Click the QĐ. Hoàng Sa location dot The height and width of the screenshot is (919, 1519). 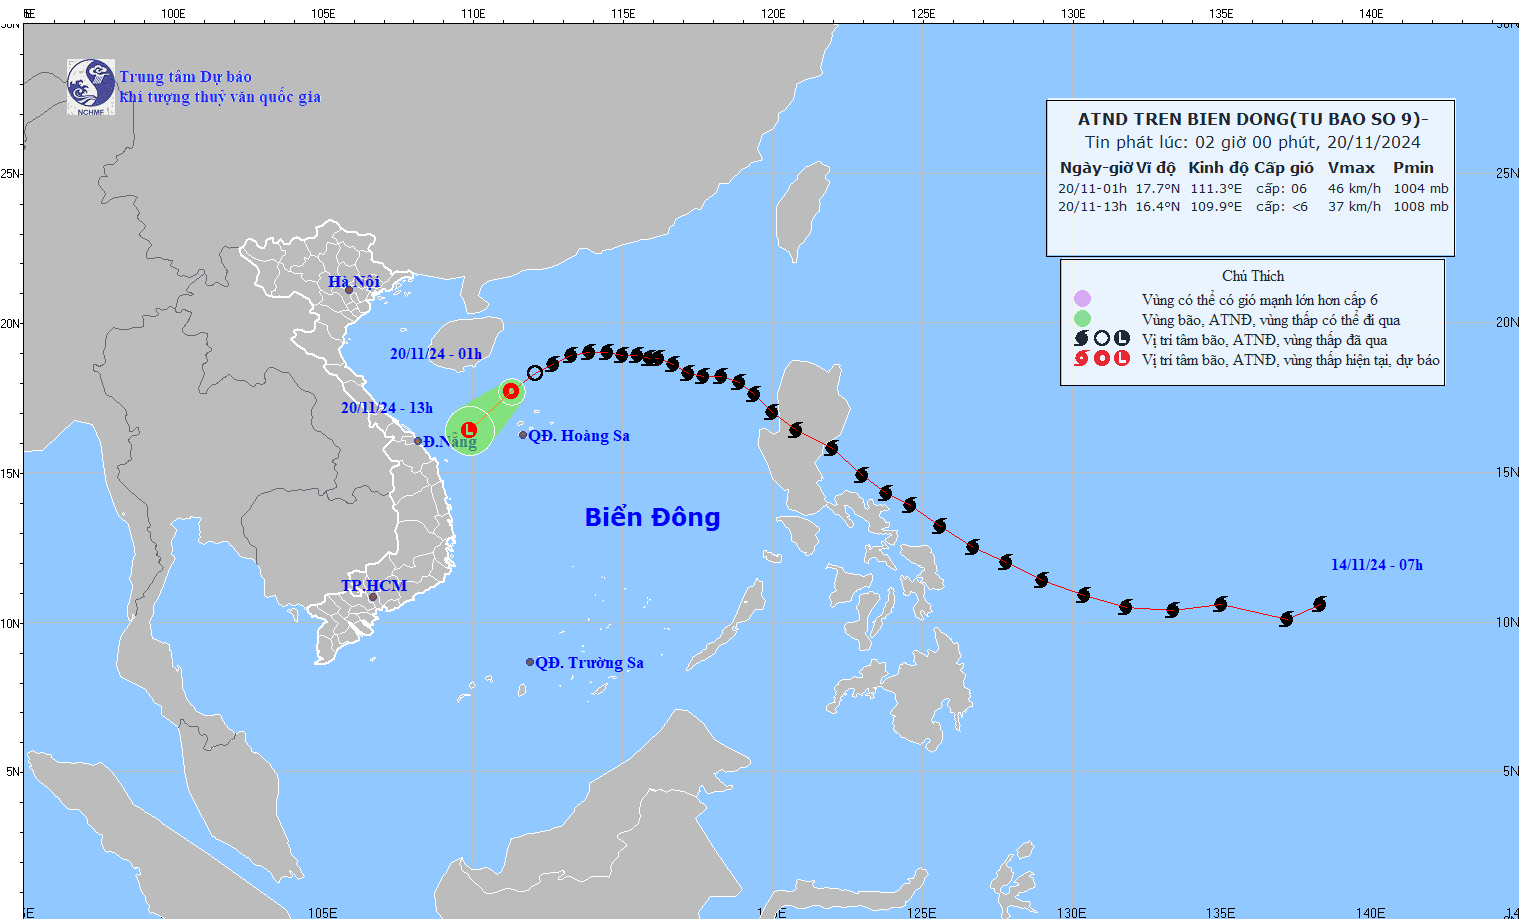(x=523, y=435)
